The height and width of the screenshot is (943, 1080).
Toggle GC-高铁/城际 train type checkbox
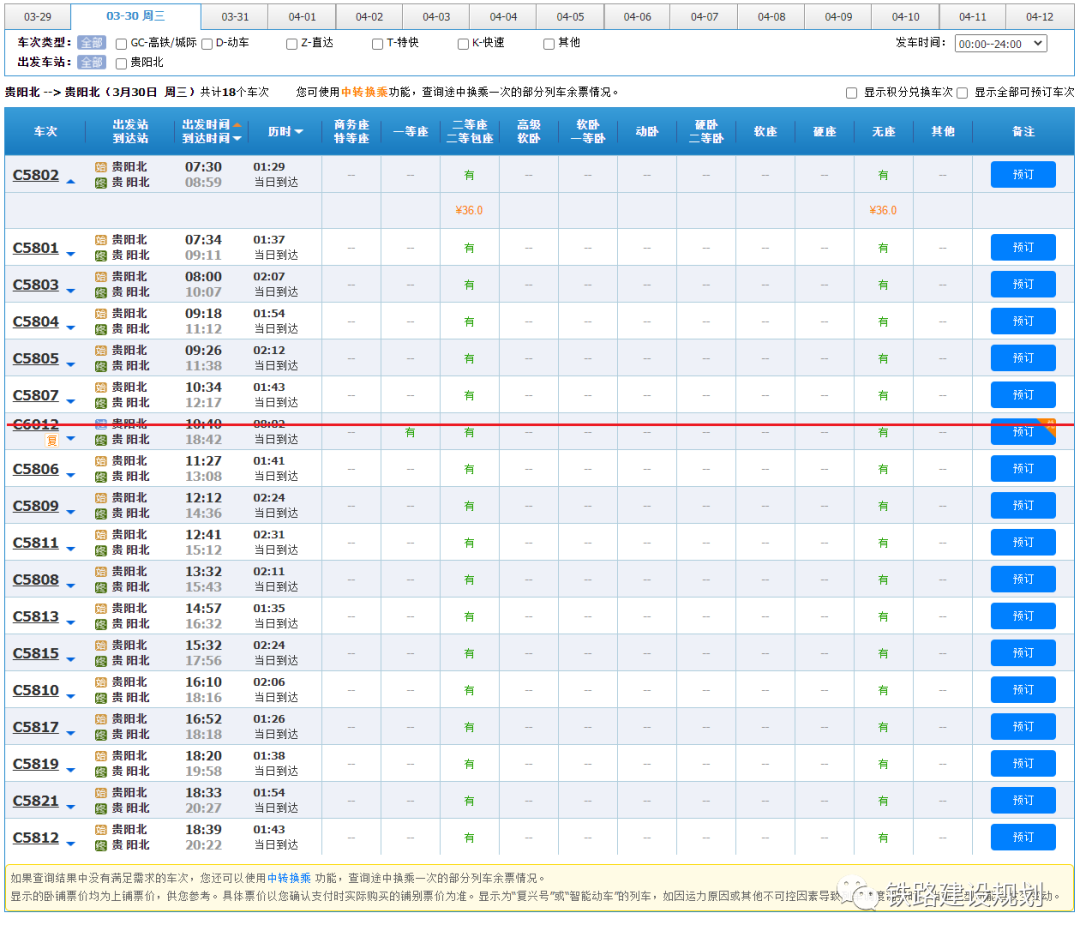tap(121, 44)
